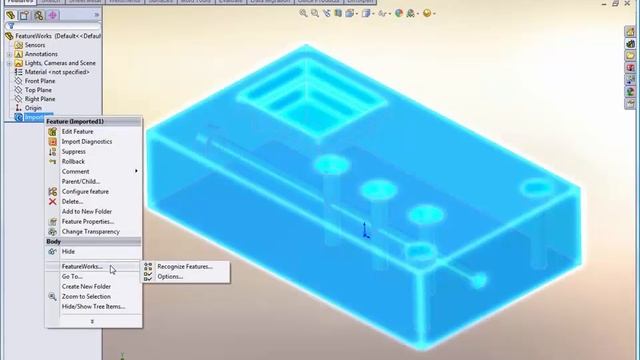
Task: Open View Settings dropdown arrow
Action: [434, 14]
